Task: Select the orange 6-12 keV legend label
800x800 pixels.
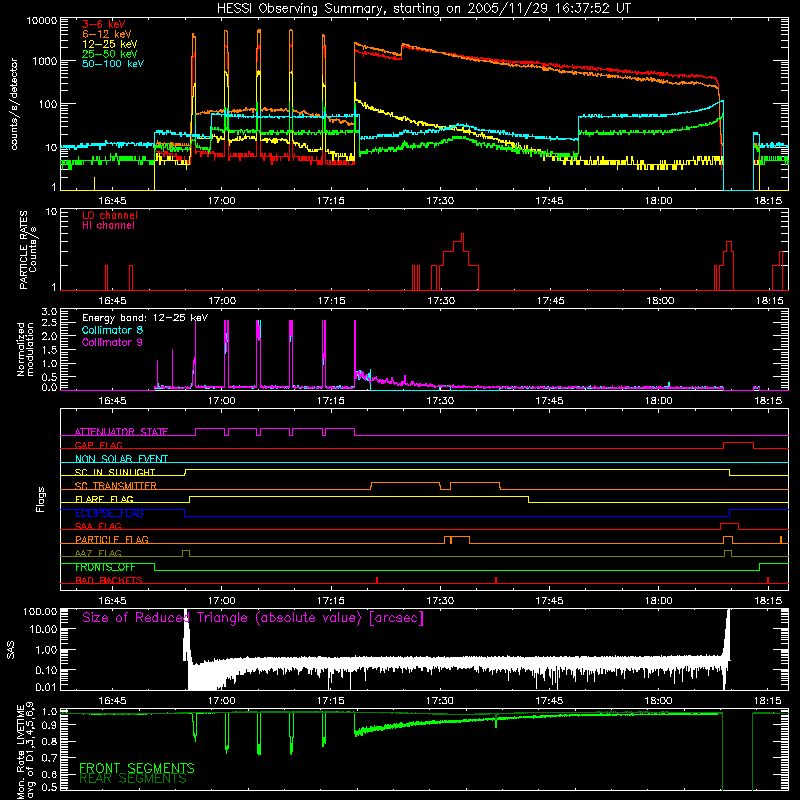Action: [107, 34]
